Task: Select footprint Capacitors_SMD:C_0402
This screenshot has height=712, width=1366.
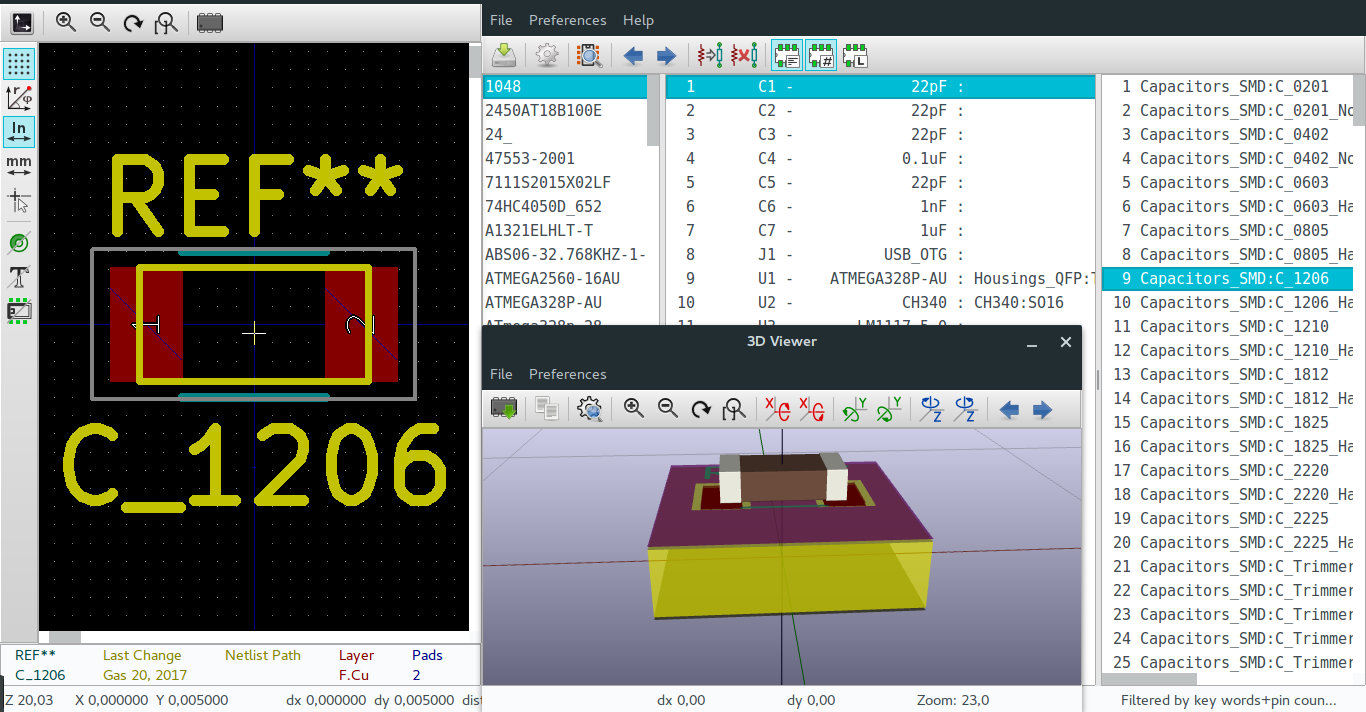Action: tap(1227, 135)
